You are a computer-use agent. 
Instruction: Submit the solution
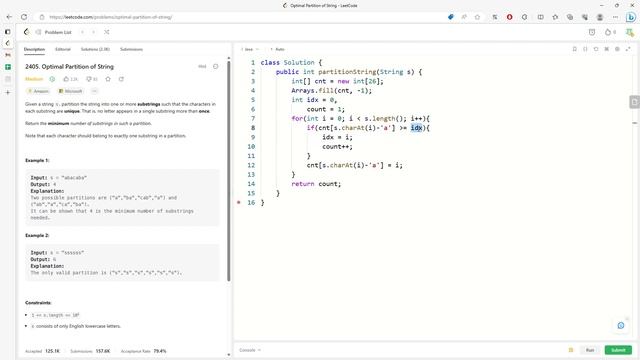pos(618,350)
